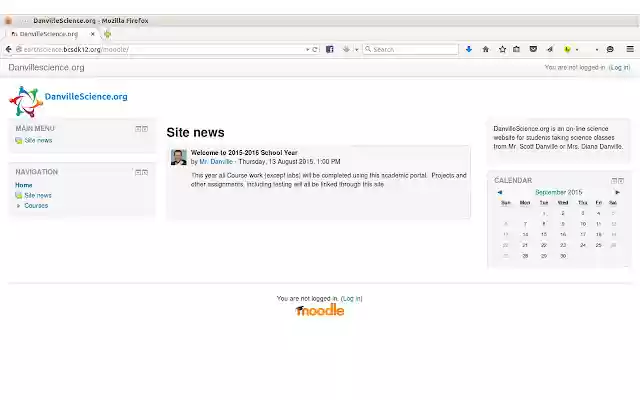The width and height of the screenshot is (640, 400).
Task: Click the Pocket icon in toolbar
Action: pyautogui.click(x=533, y=49)
